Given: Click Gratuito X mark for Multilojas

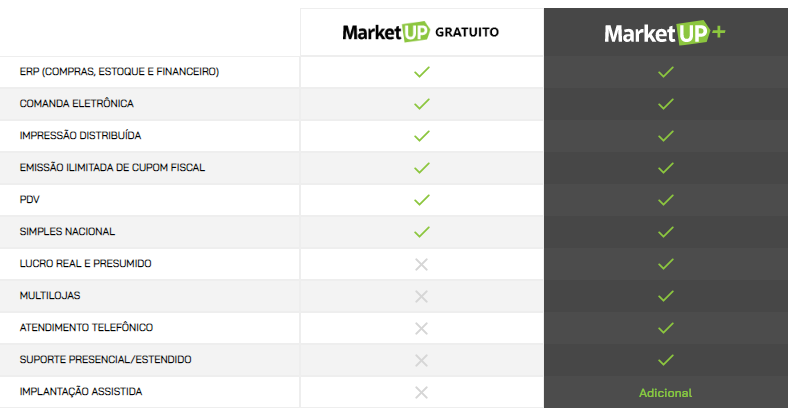Looking at the screenshot, I should [421, 296].
